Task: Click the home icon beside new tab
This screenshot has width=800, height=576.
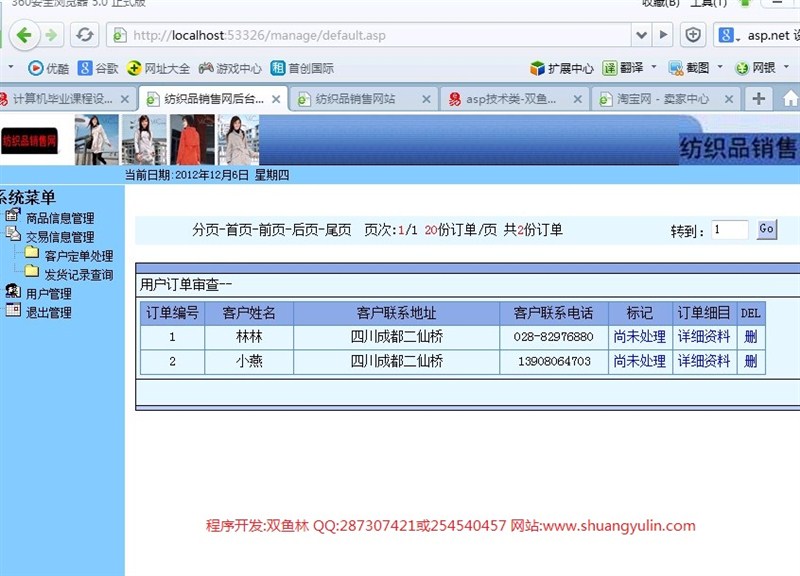Action: click(790, 99)
